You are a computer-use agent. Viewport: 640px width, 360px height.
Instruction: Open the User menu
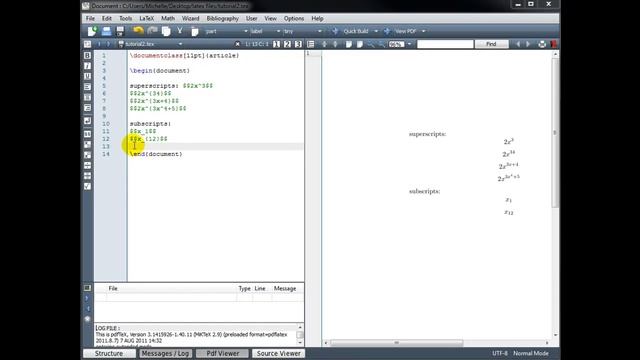click(252, 18)
